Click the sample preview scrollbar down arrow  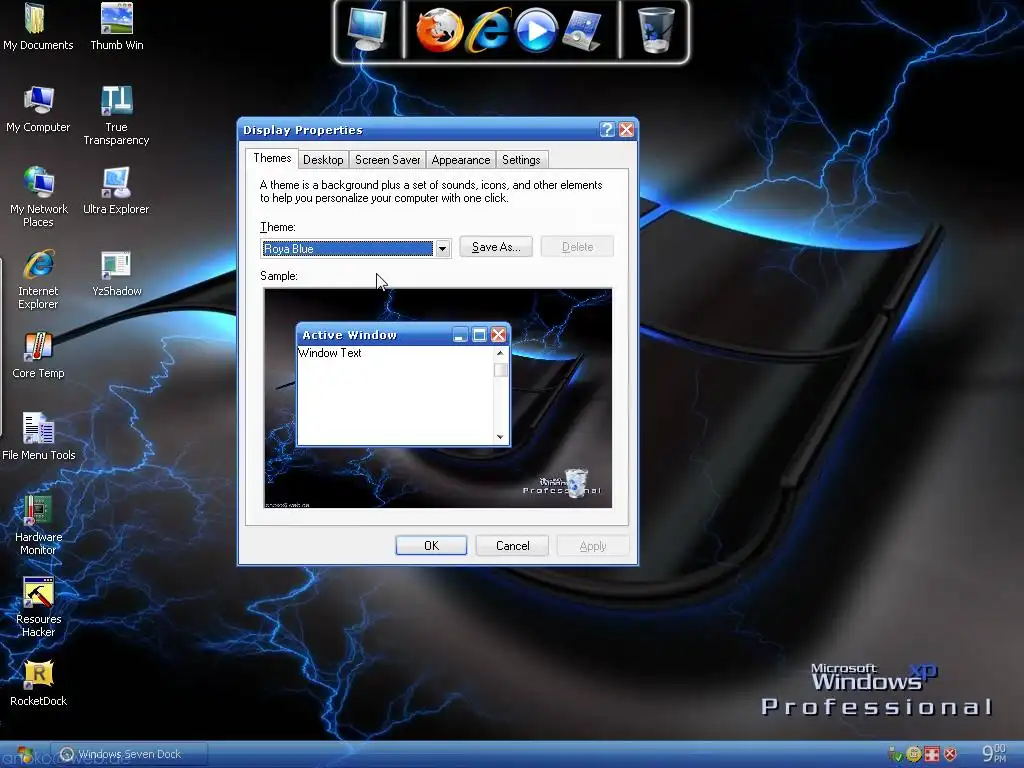[500, 436]
